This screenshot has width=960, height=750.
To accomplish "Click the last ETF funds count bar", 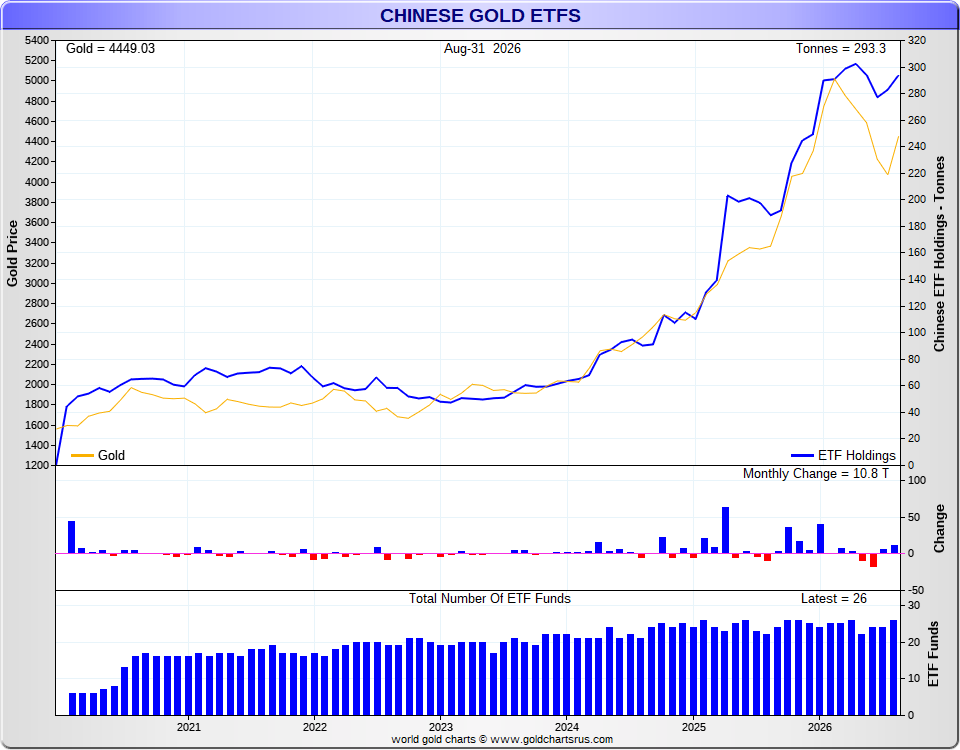I will pyautogui.click(x=894, y=667).
